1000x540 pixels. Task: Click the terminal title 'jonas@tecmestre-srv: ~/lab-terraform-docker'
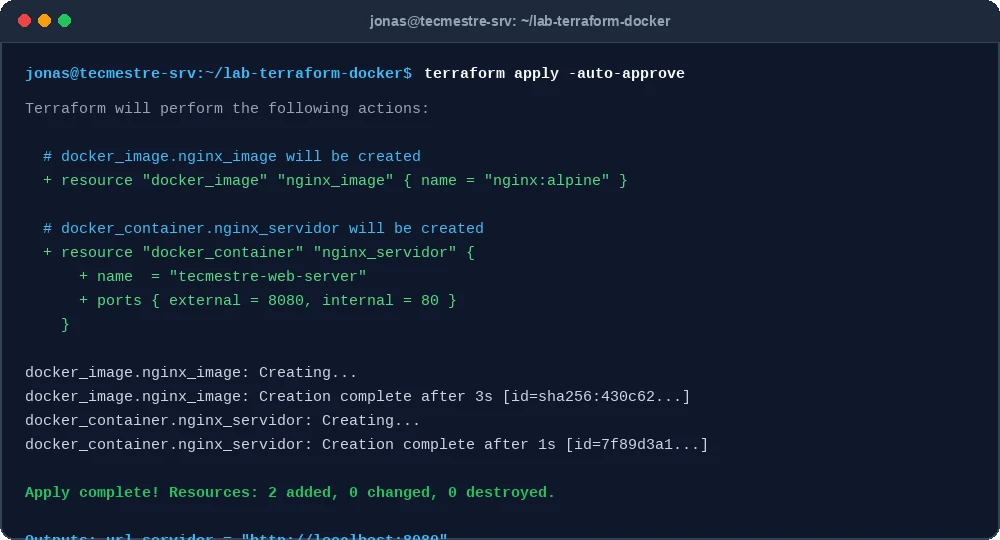[520, 21]
